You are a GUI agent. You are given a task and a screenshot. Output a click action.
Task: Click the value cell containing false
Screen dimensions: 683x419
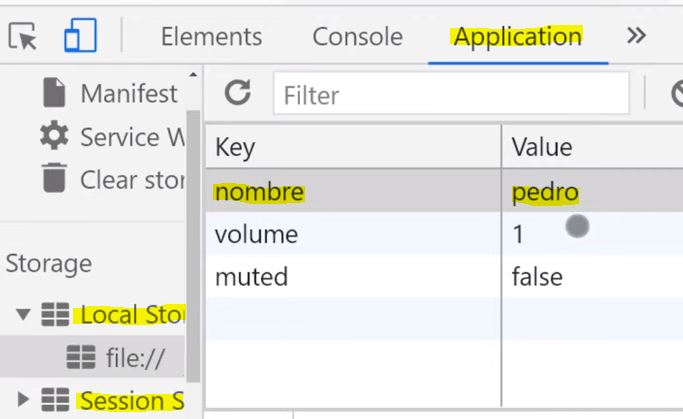537,277
